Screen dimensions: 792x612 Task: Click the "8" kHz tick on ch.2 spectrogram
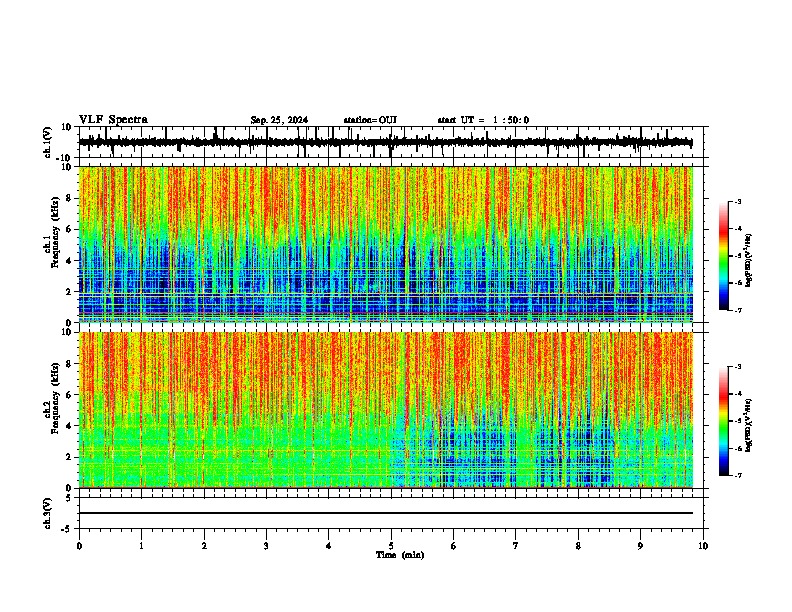click(x=70, y=364)
